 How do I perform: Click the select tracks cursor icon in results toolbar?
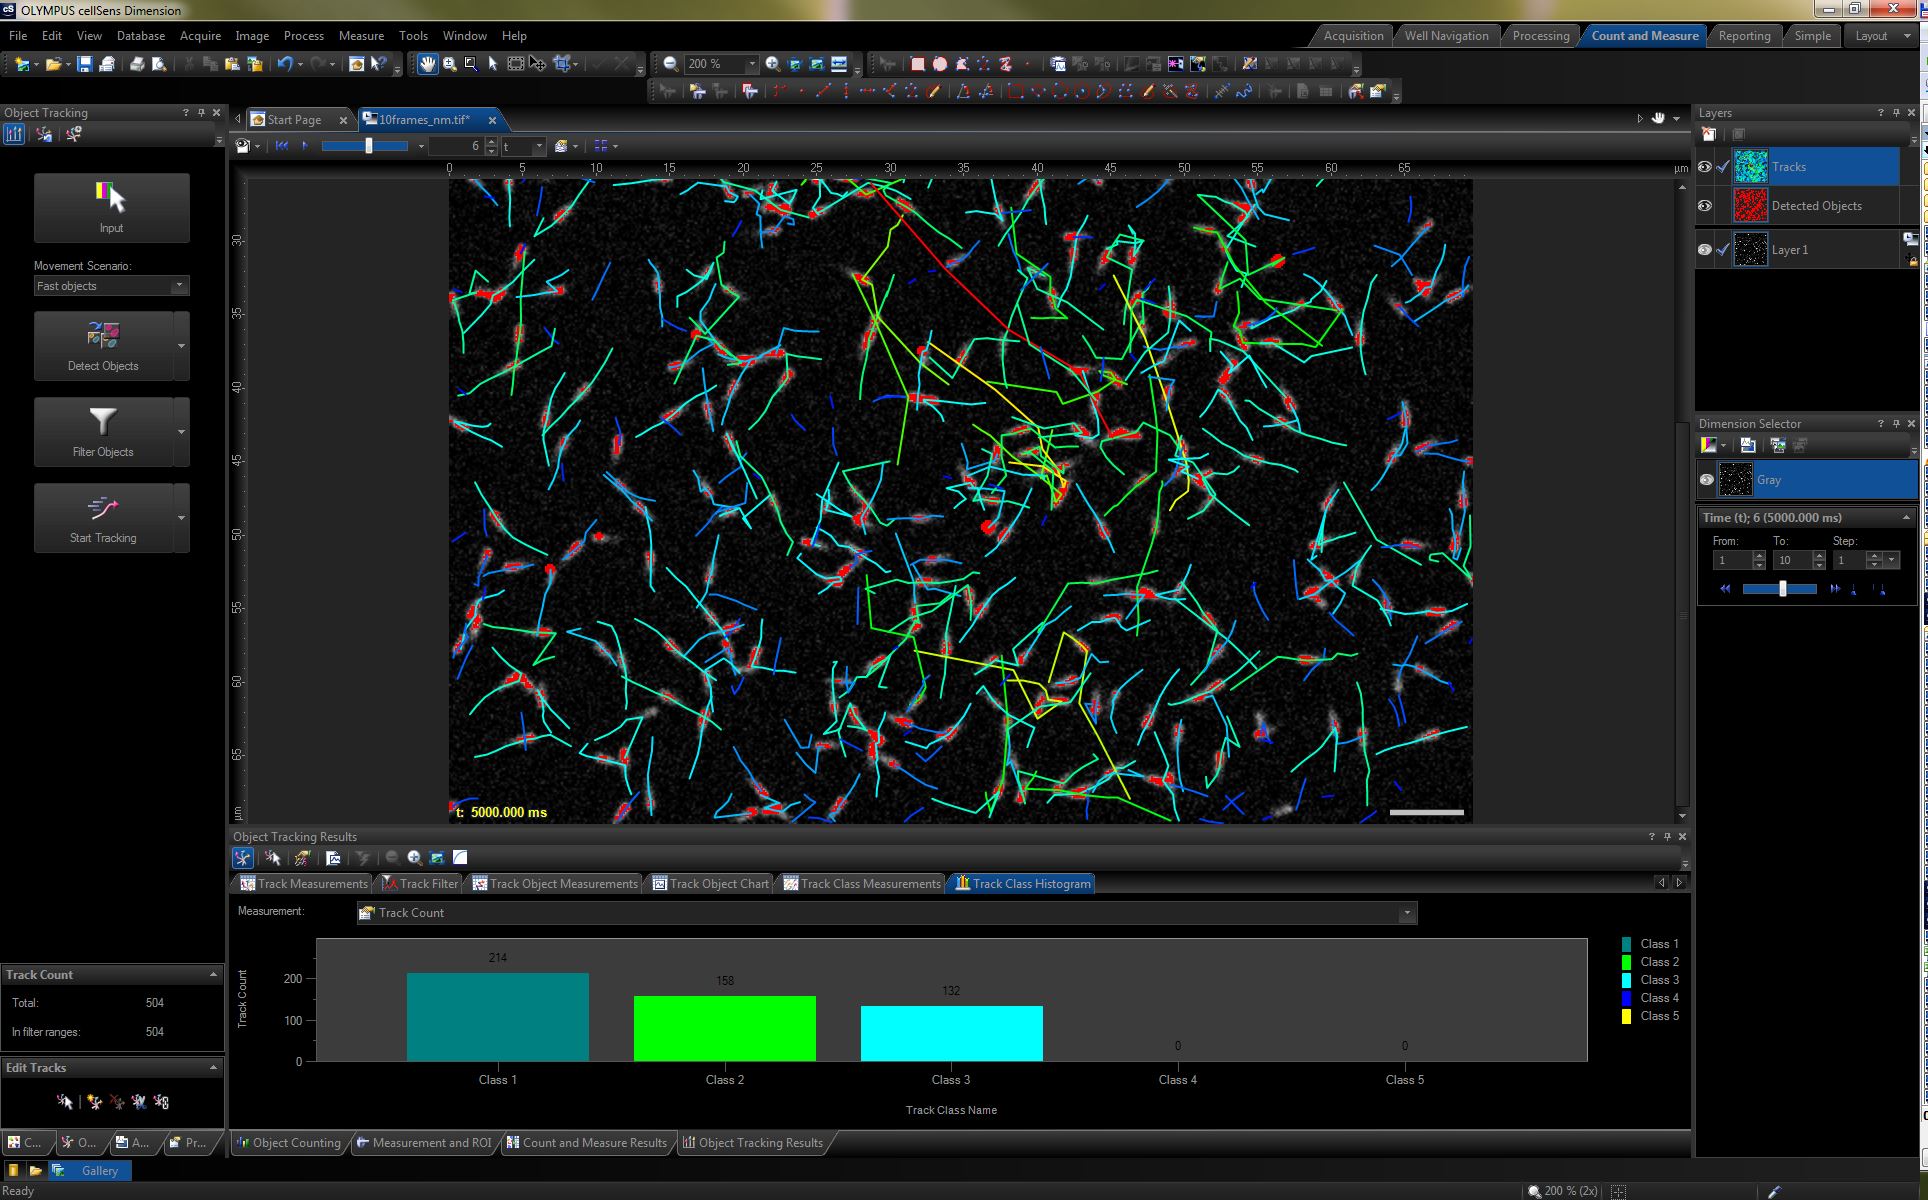click(272, 858)
